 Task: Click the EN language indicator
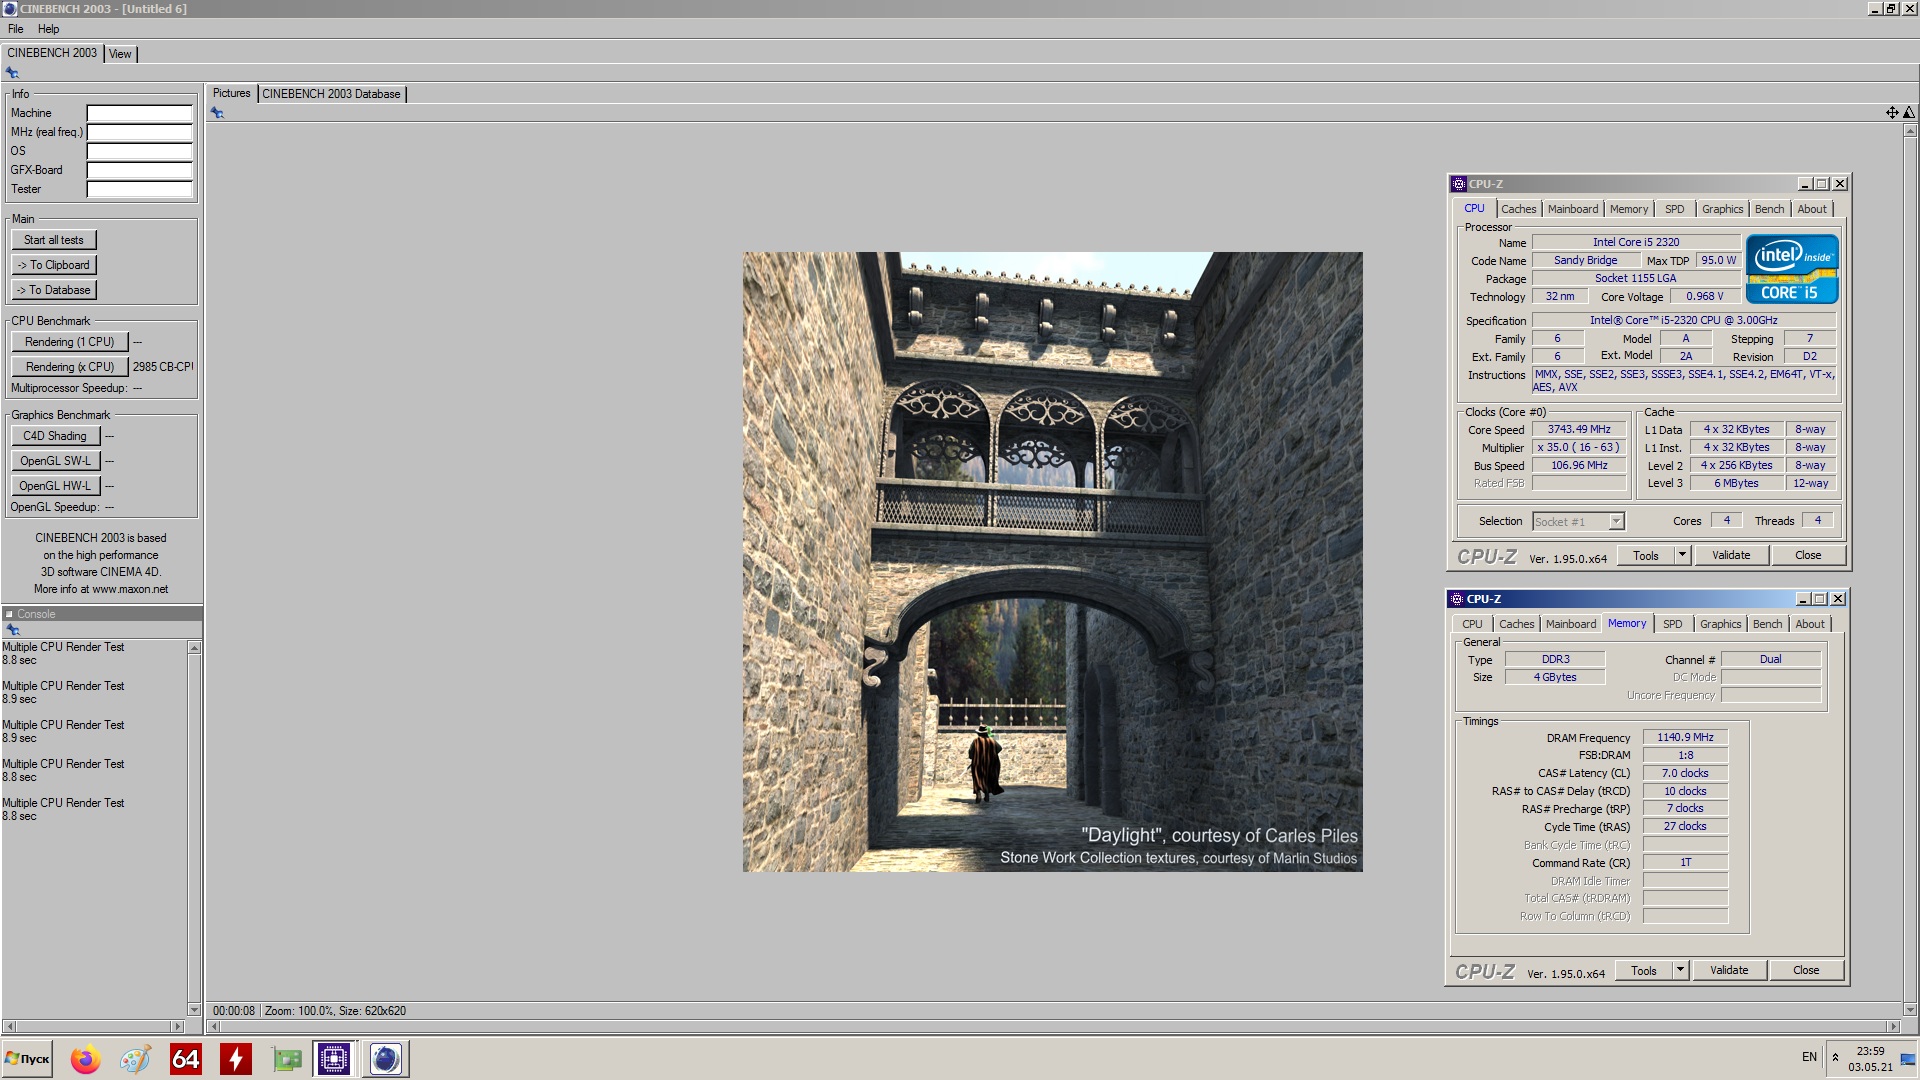(x=1809, y=1057)
